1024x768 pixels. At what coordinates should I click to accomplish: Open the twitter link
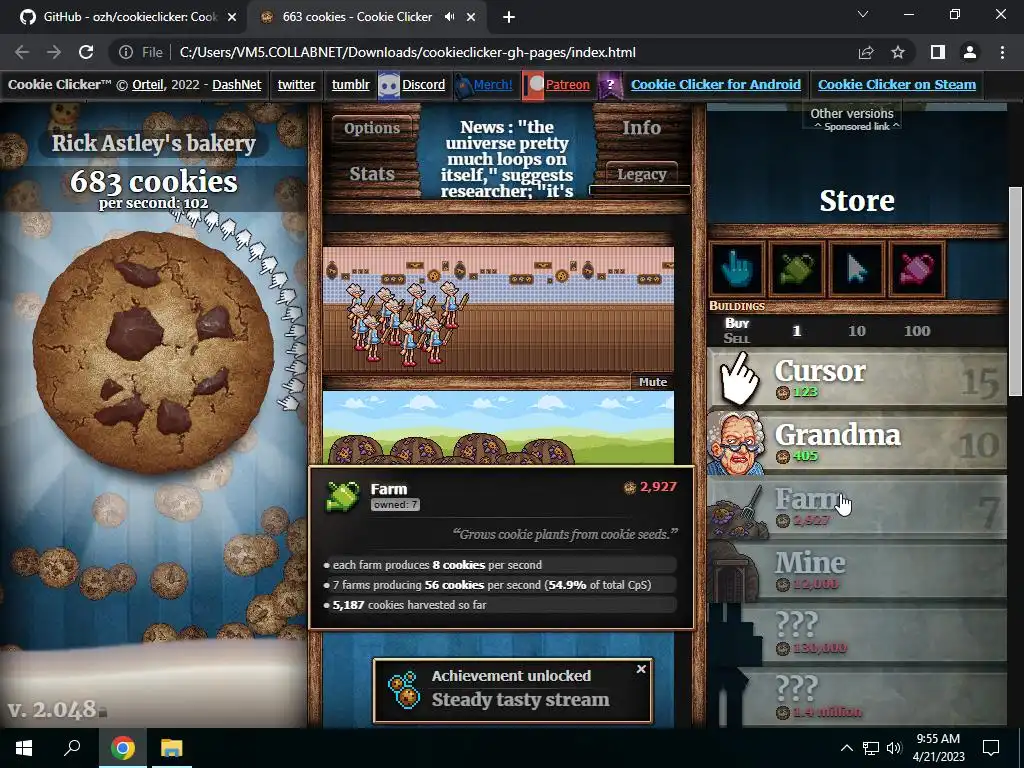coord(296,85)
